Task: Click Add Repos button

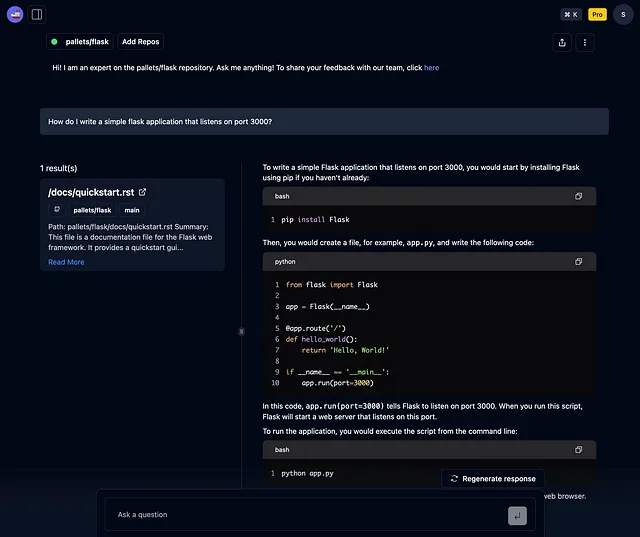Action: pos(140,42)
